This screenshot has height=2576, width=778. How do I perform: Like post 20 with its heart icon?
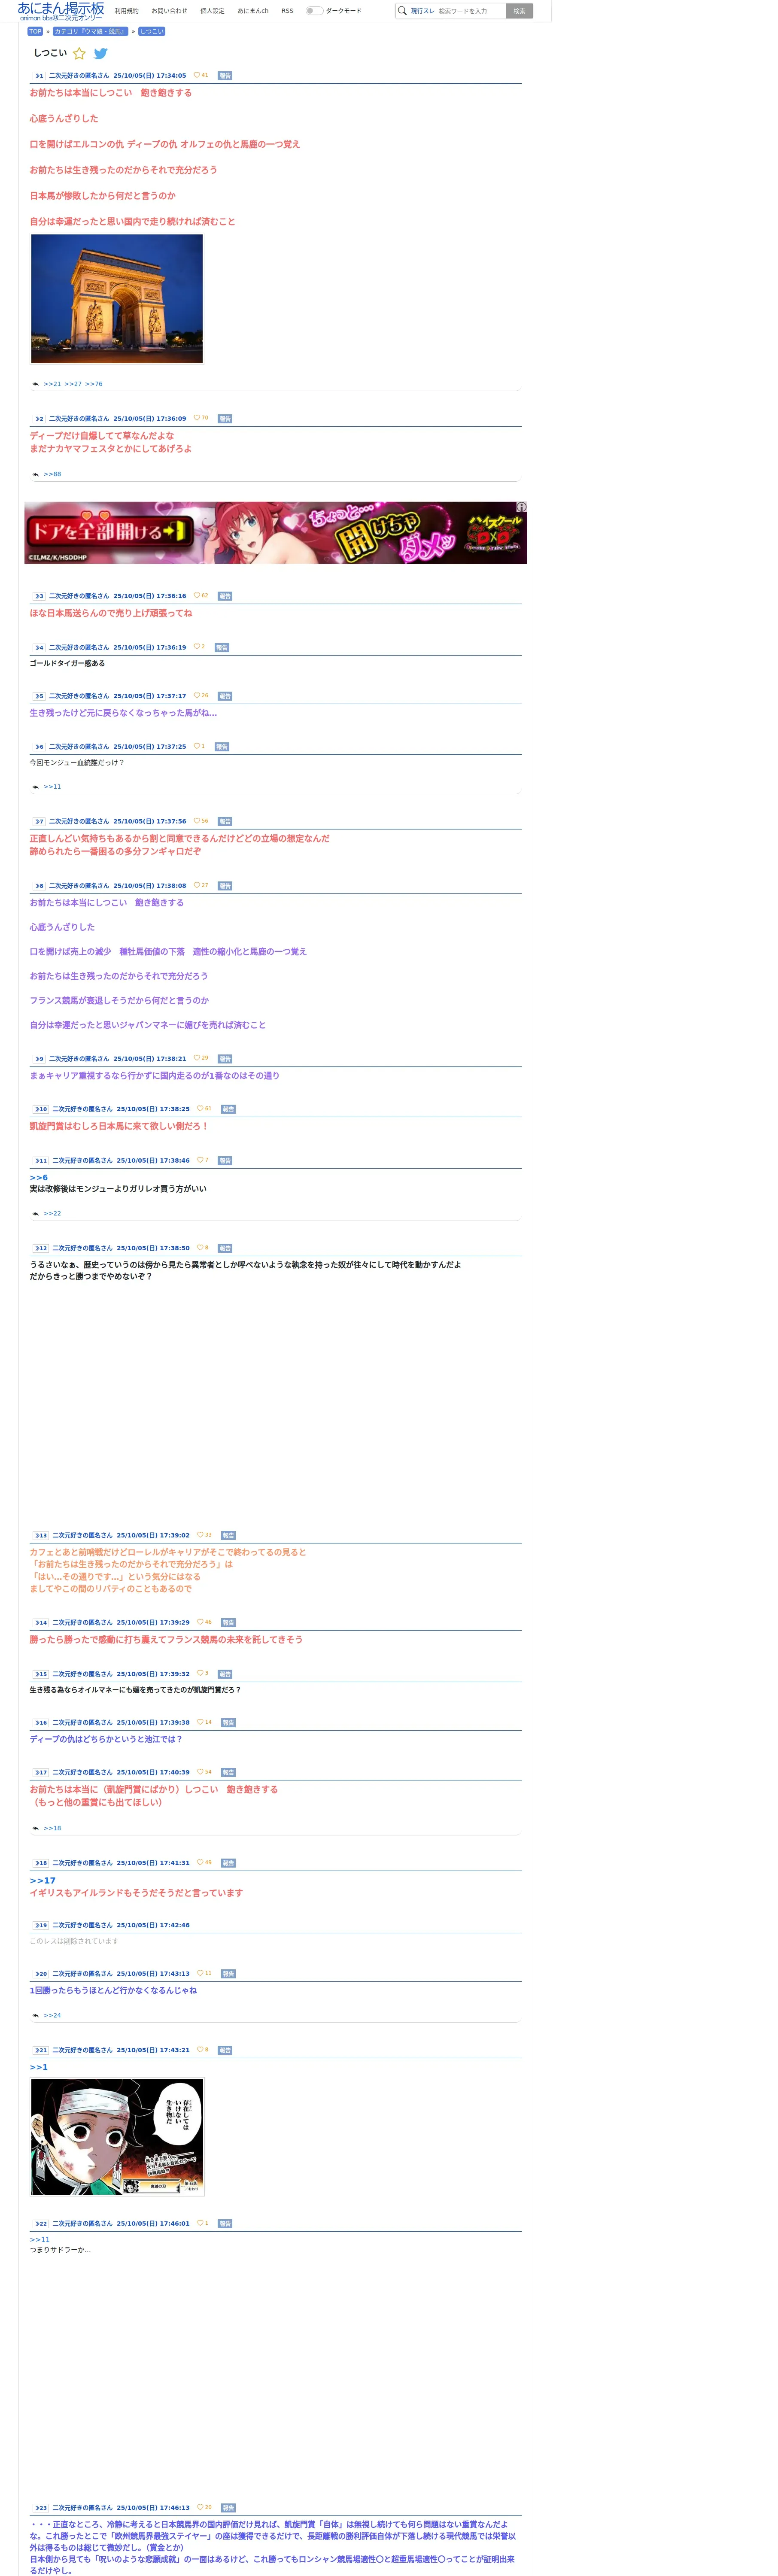coord(200,1973)
